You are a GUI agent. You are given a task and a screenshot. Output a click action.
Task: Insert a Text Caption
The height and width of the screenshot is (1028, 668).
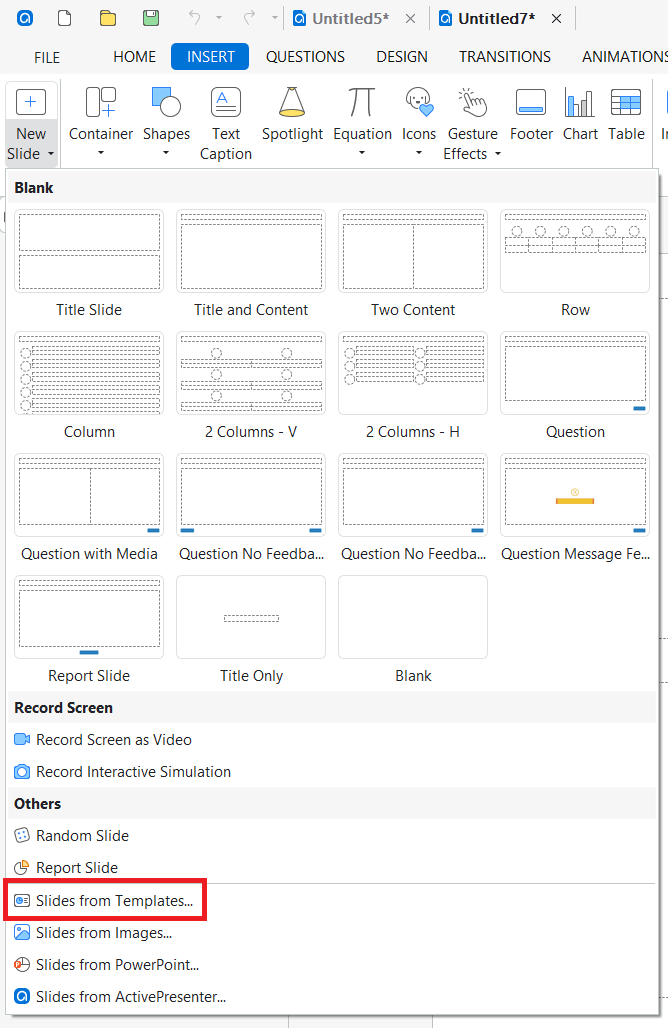coord(226,123)
